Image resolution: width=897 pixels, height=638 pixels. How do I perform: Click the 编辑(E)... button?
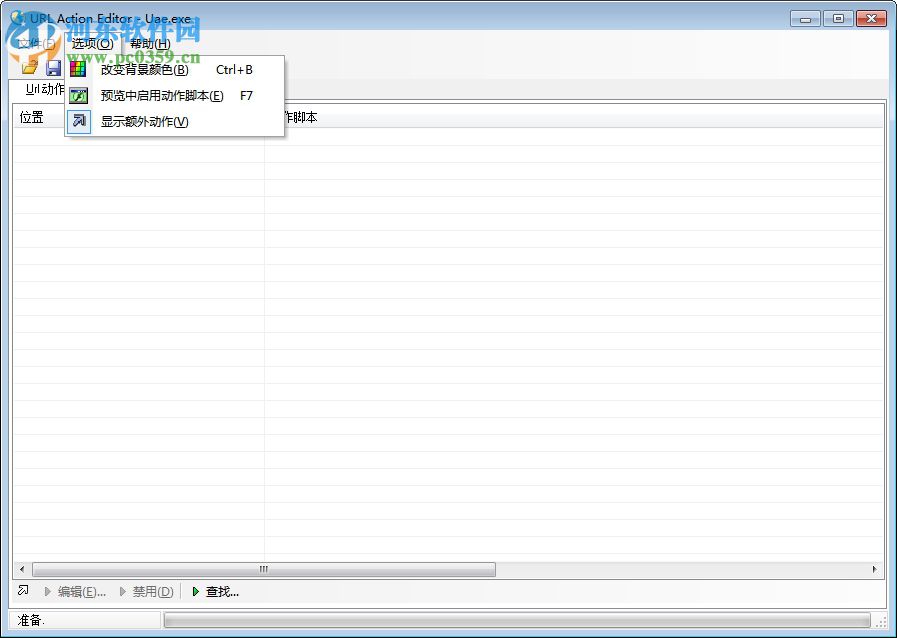[x=78, y=591]
